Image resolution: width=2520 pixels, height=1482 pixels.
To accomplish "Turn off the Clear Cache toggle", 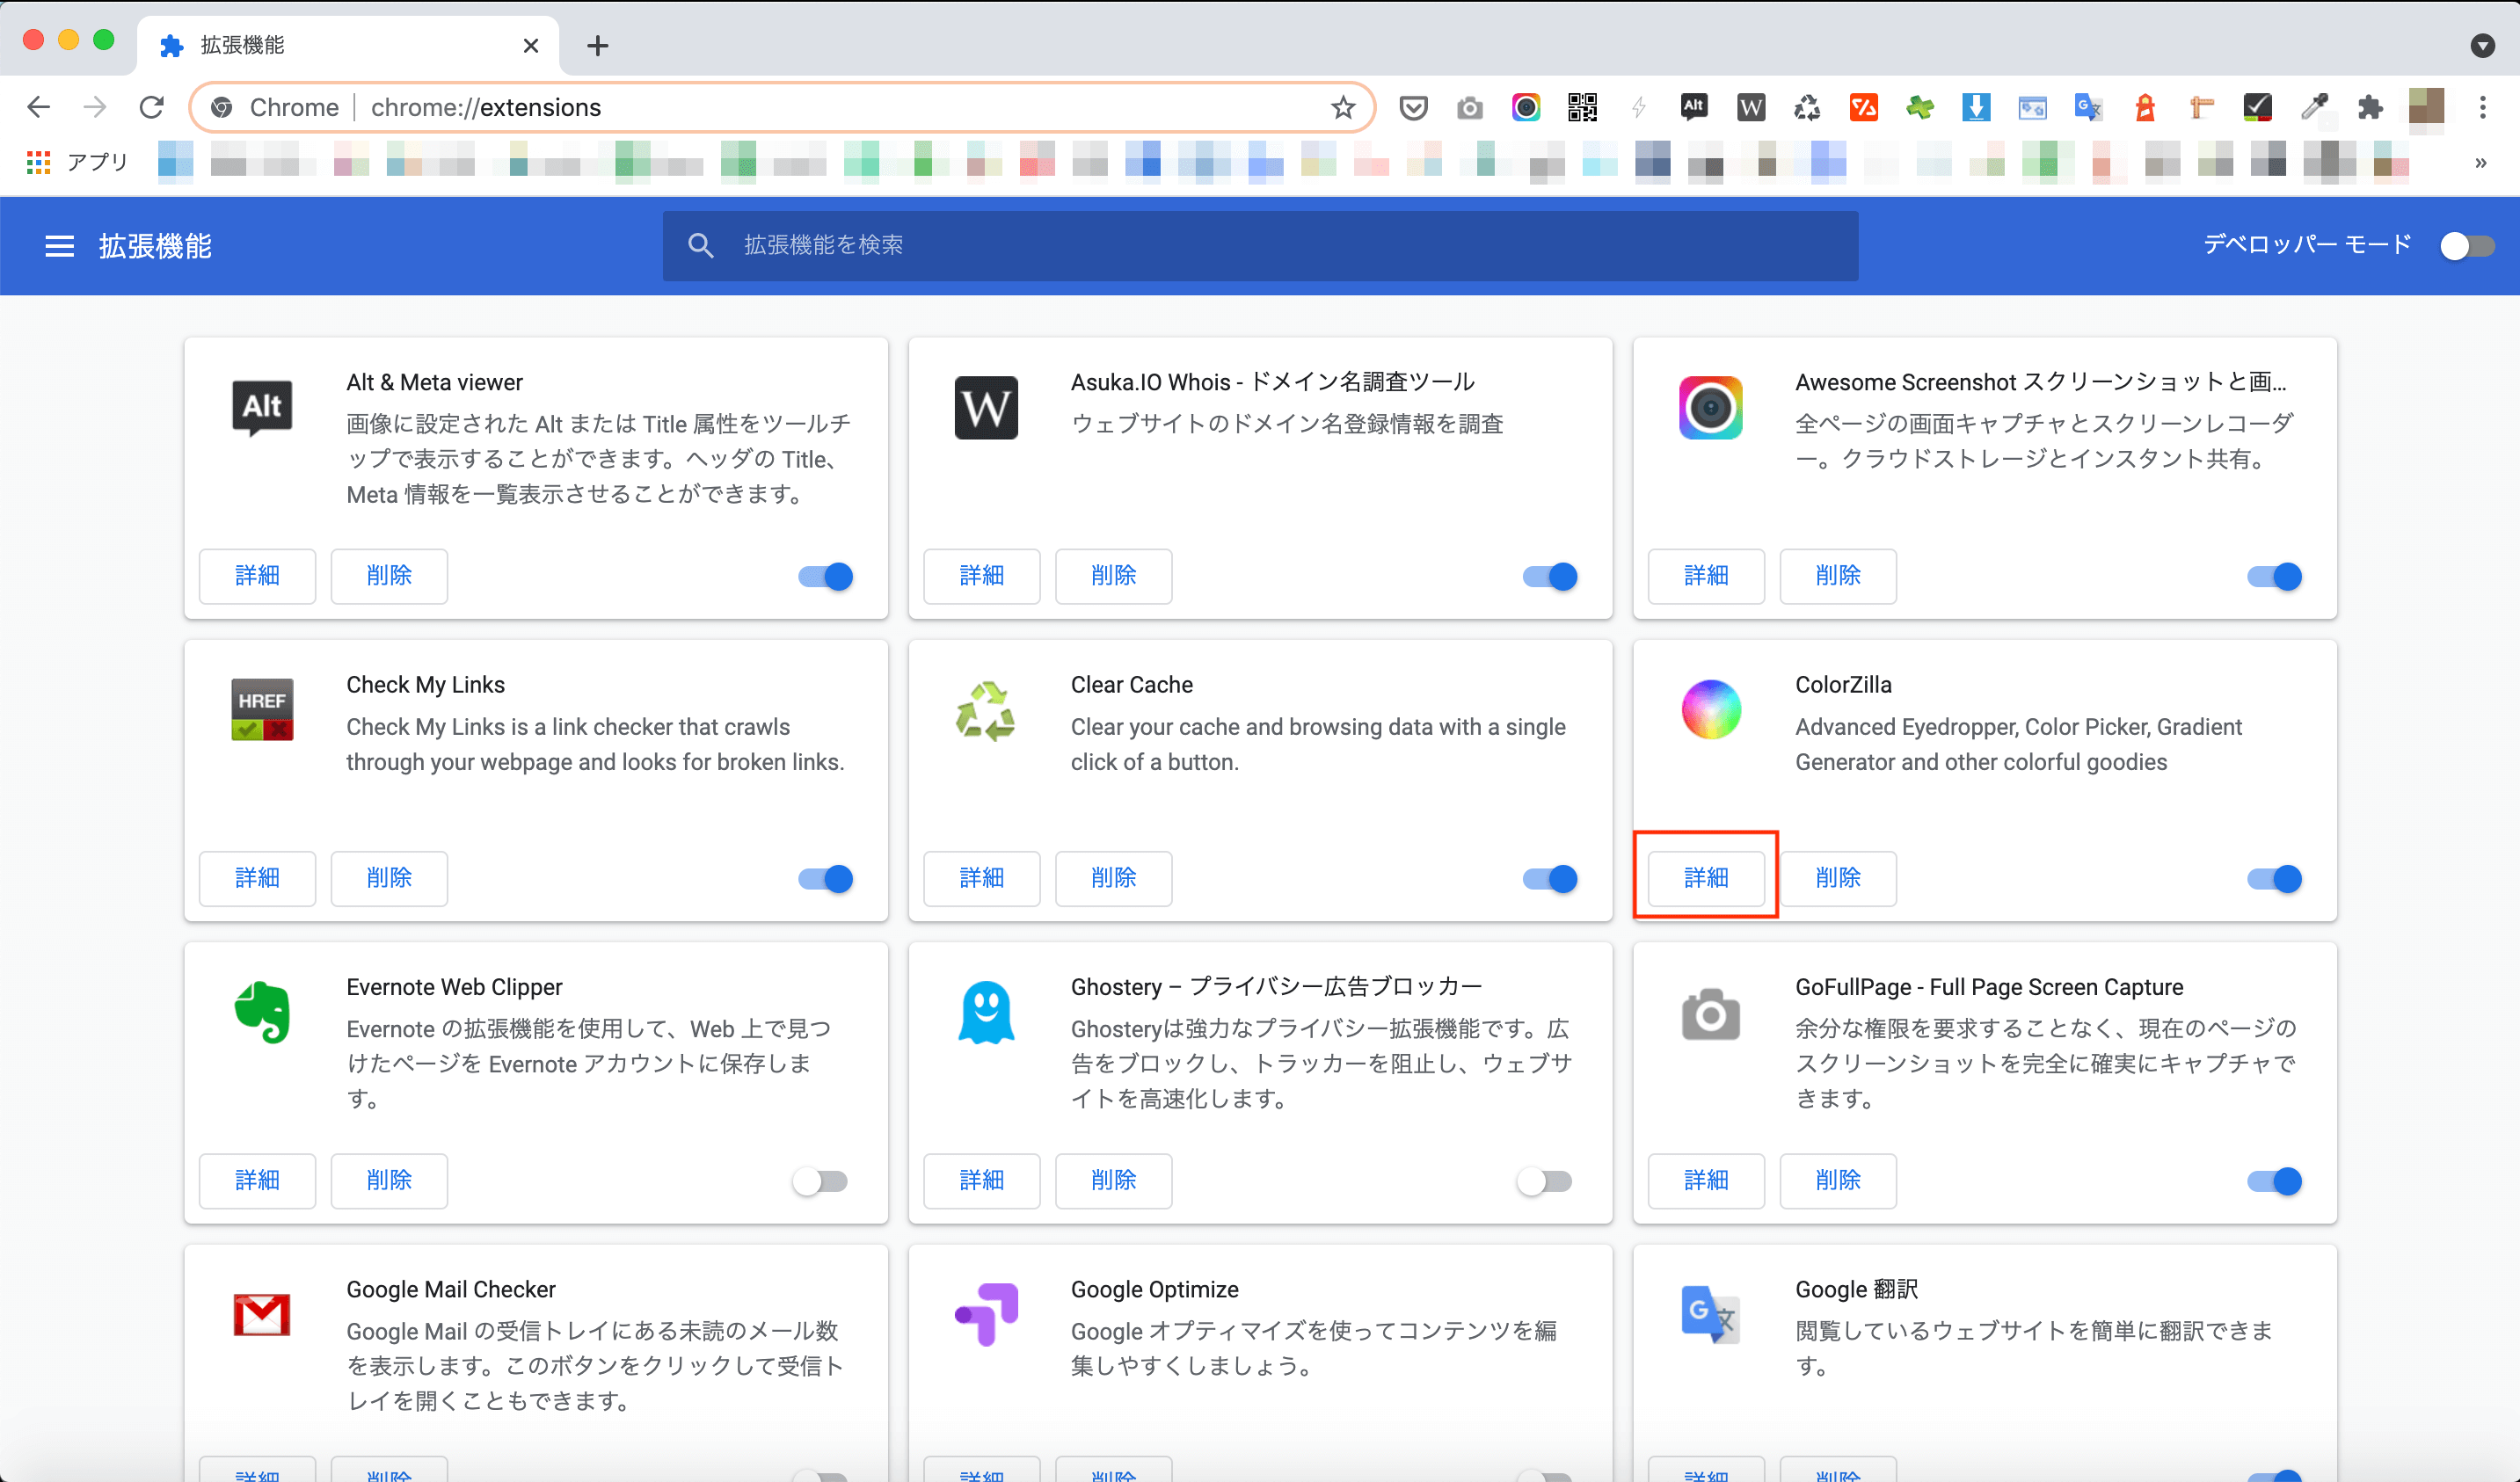I will coord(1550,879).
